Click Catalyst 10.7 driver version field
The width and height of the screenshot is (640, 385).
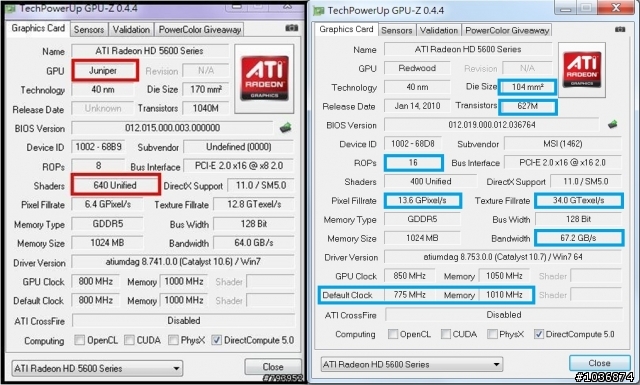click(503, 257)
